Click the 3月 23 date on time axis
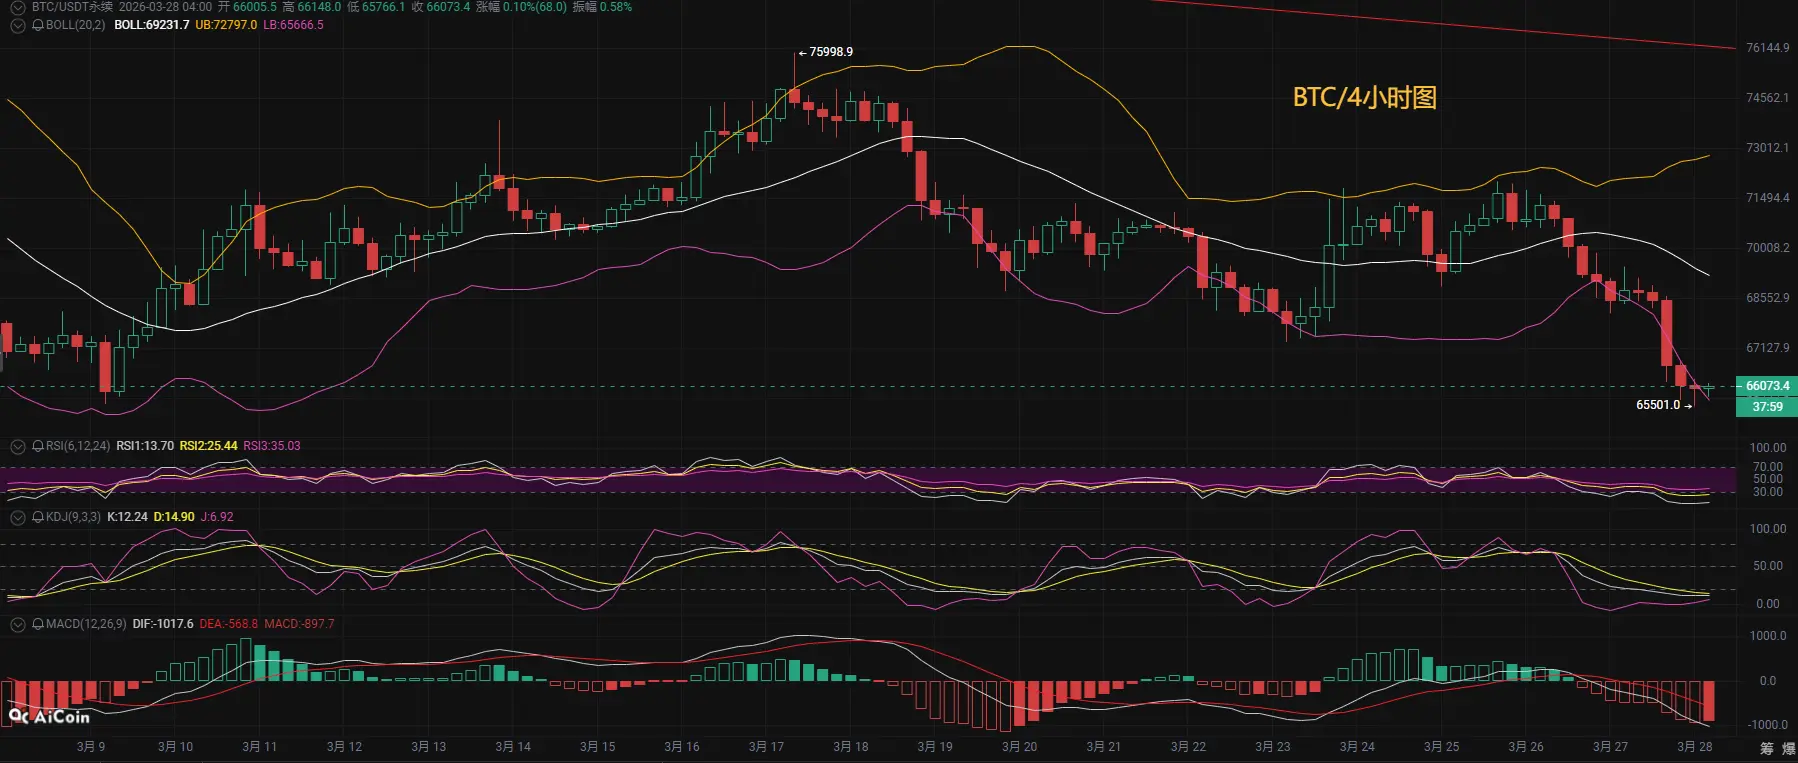Viewport: 1798px width, 763px height. pyautogui.click(x=1273, y=747)
